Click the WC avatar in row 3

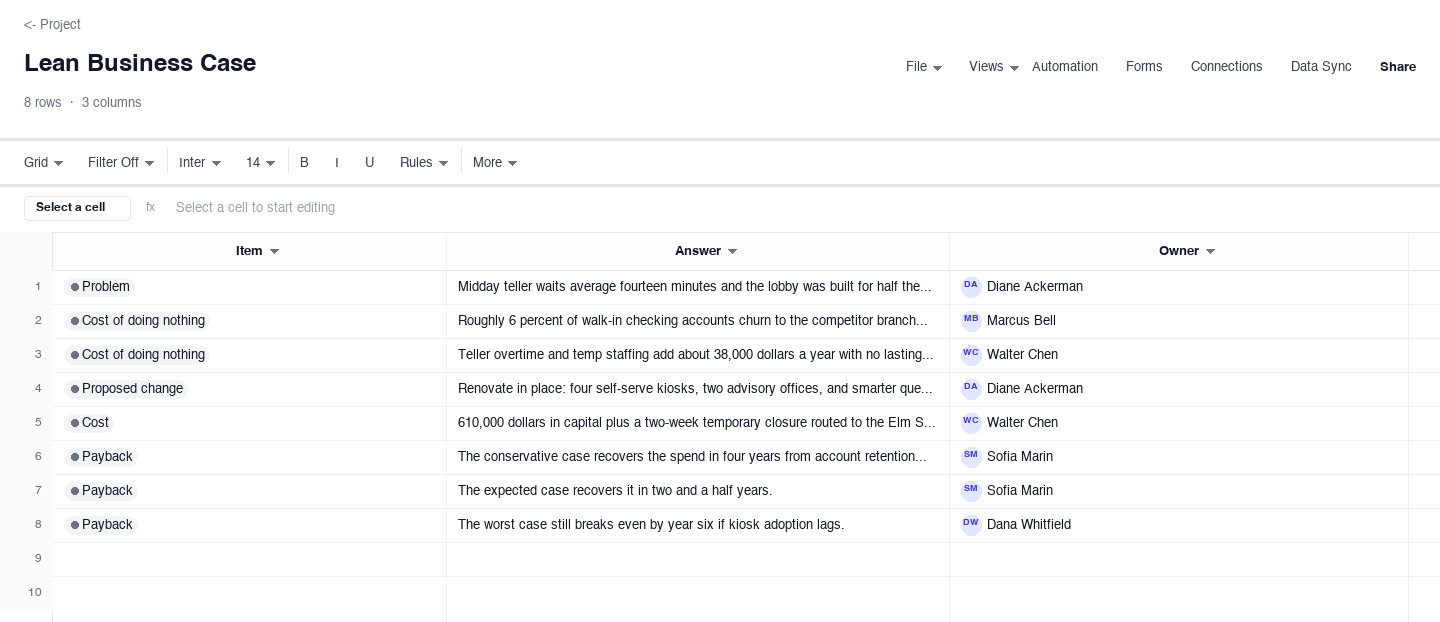(971, 355)
